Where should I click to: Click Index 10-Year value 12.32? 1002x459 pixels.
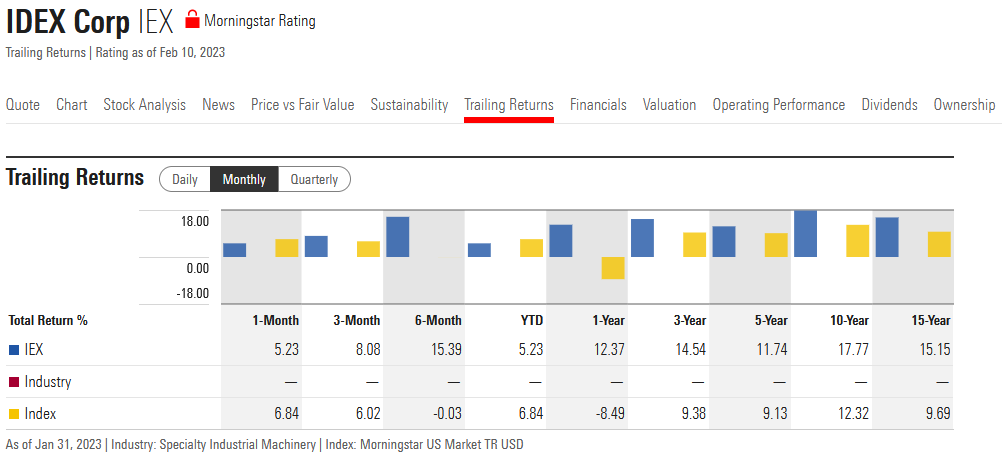click(853, 414)
